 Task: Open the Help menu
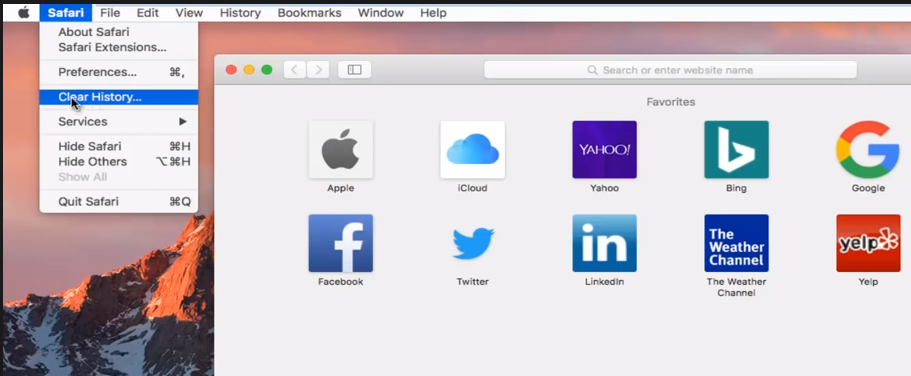[433, 13]
